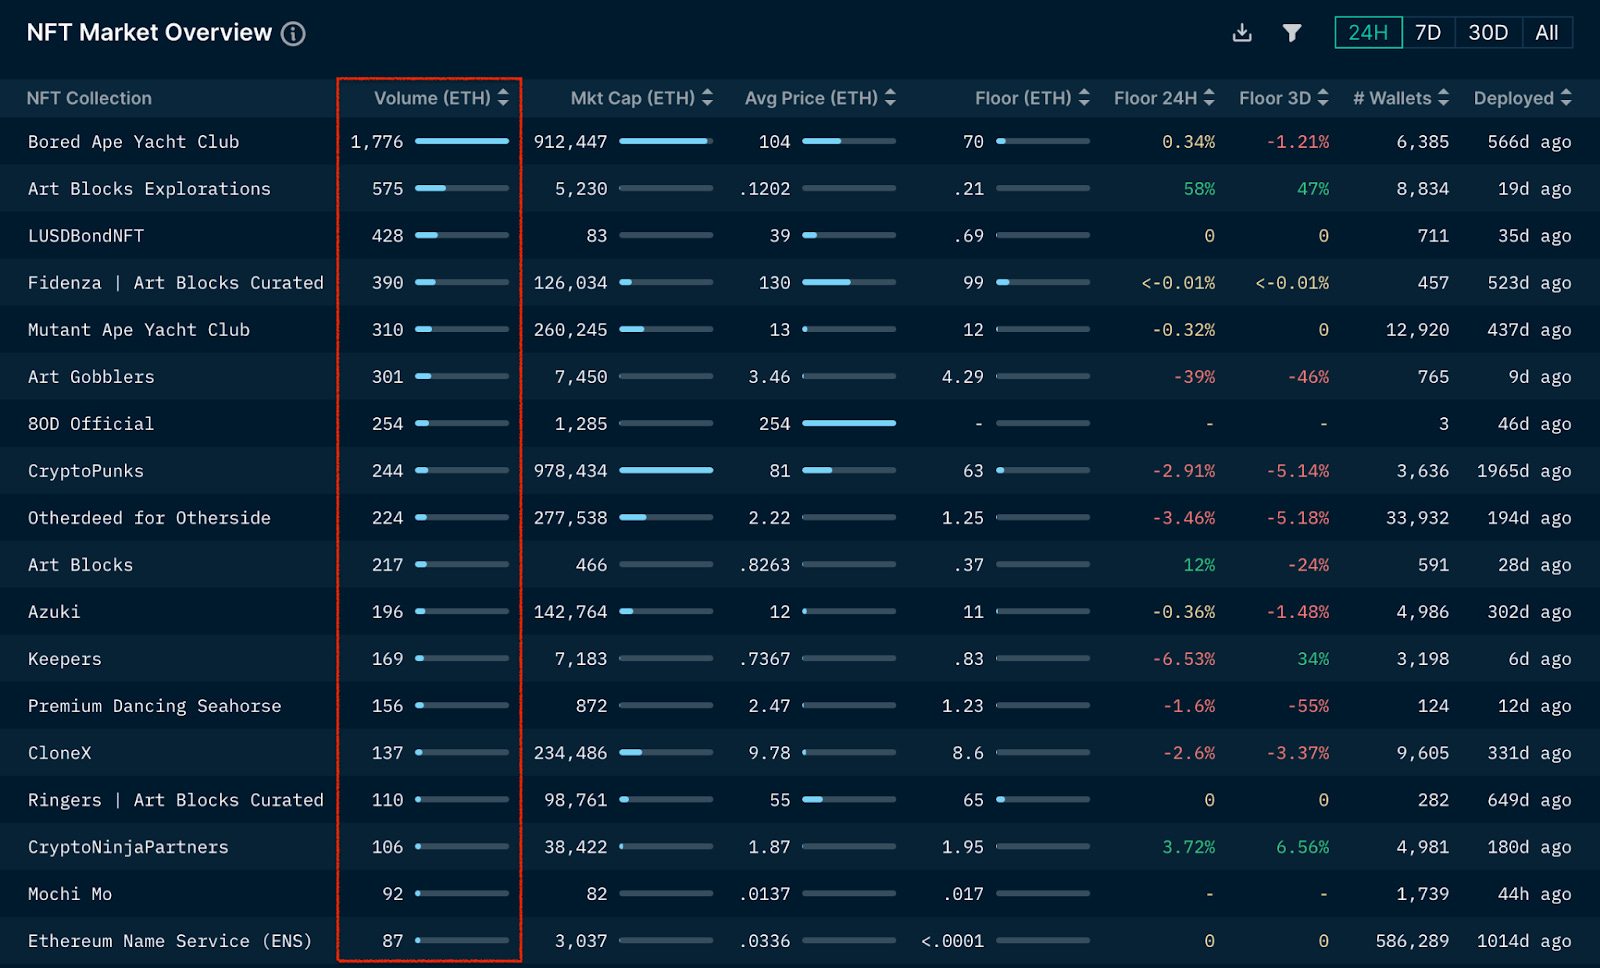Image resolution: width=1600 pixels, height=968 pixels.
Task: Open Art Gobblers collection
Action: pyautogui.click(x=91, y=377)
